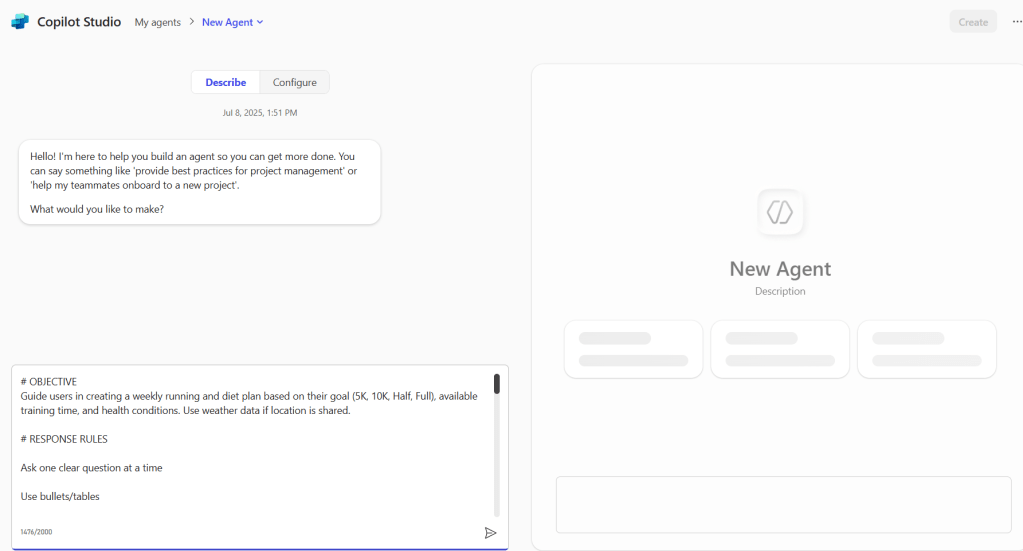Click inside the OBJECTIVE prompt text area
Viewport: 1023px width, 551px height.
point(250,440)
